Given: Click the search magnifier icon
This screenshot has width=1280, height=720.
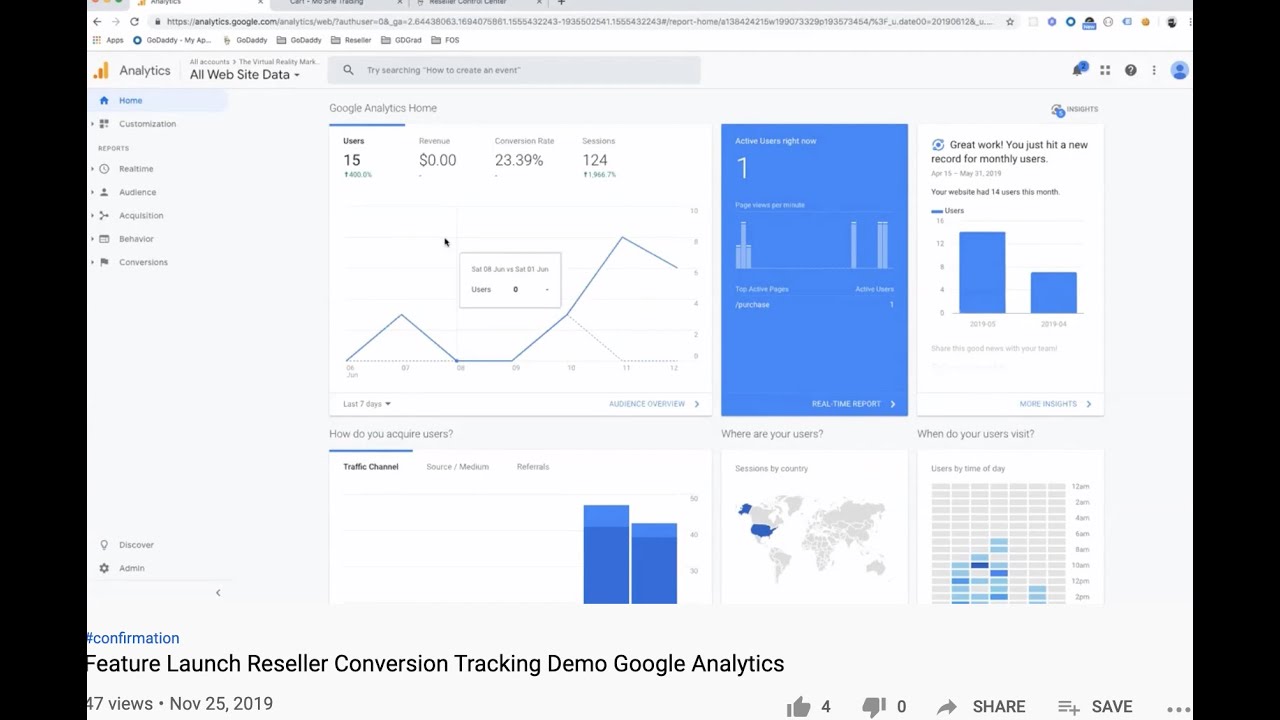Looking at the screenshot, I should coord(348,70).
